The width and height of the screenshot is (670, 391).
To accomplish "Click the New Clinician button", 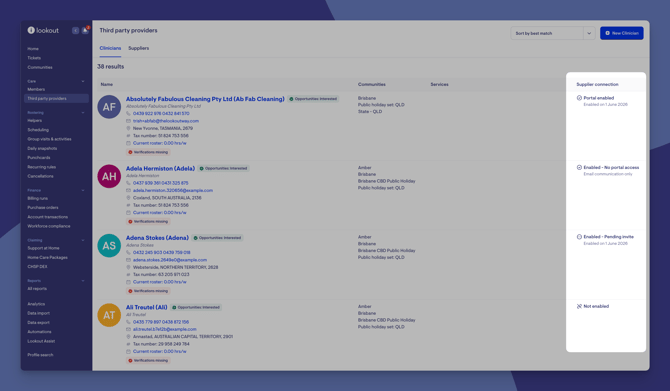I will tap(622, 33).
